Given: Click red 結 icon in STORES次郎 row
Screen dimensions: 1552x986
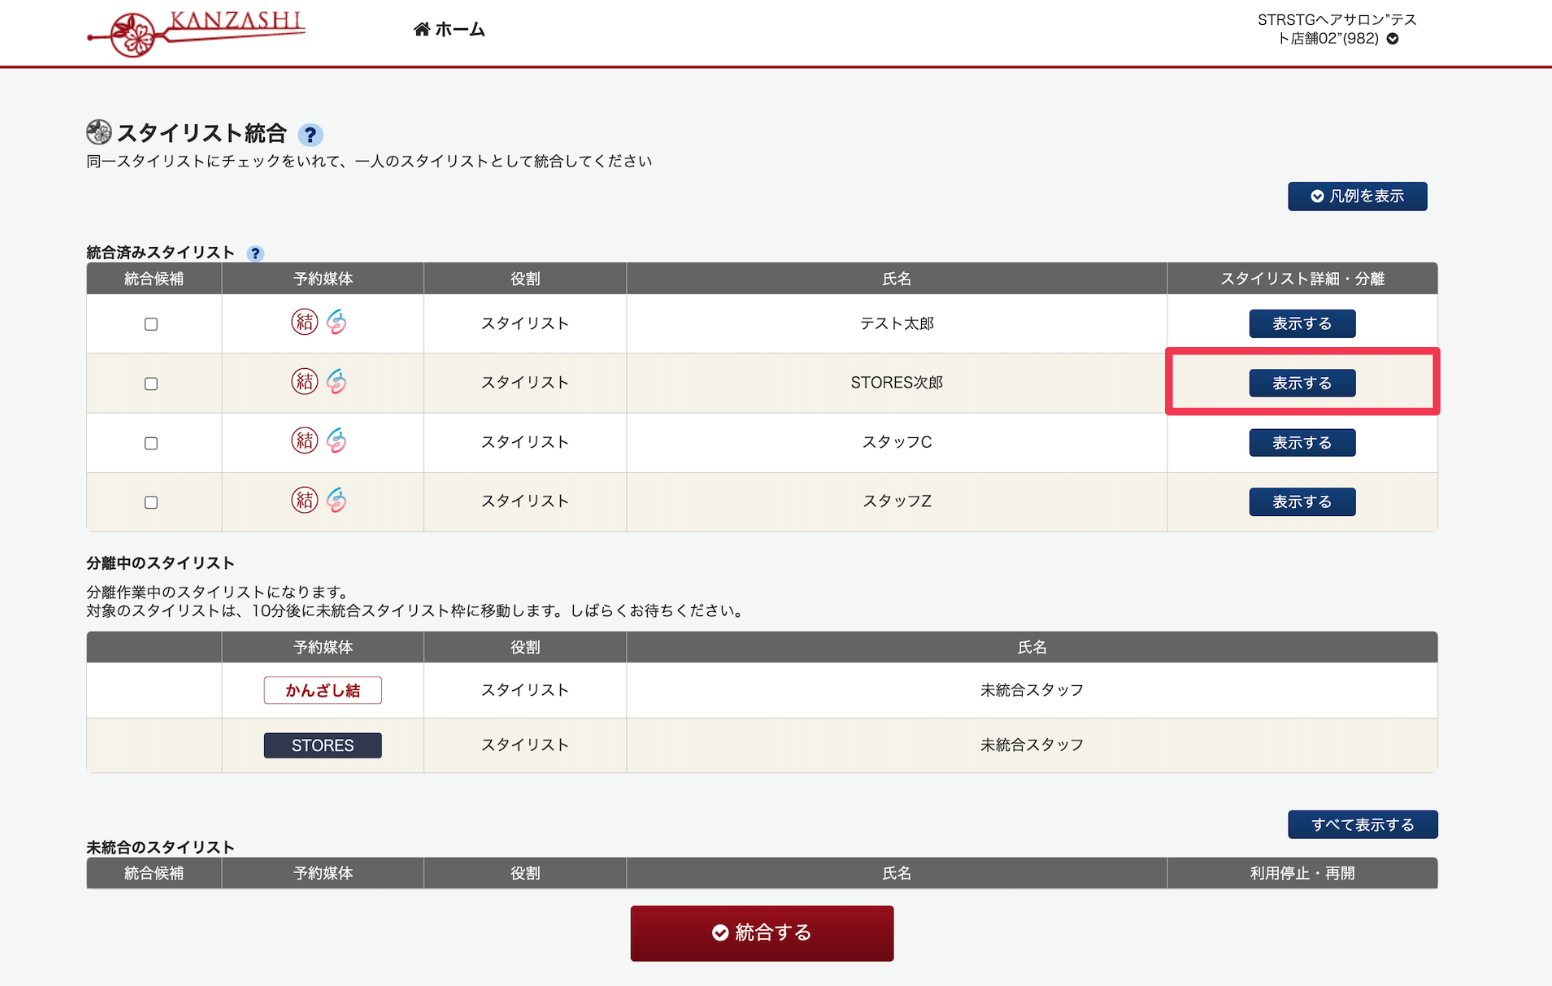Looking at the screenshot, I should pos(304,381).
